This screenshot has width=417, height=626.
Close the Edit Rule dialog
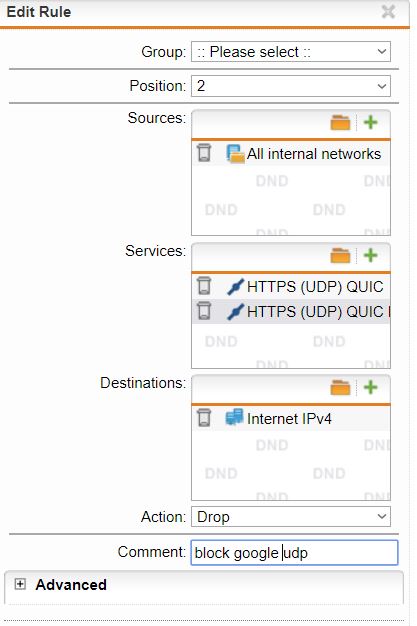(388, 12)
